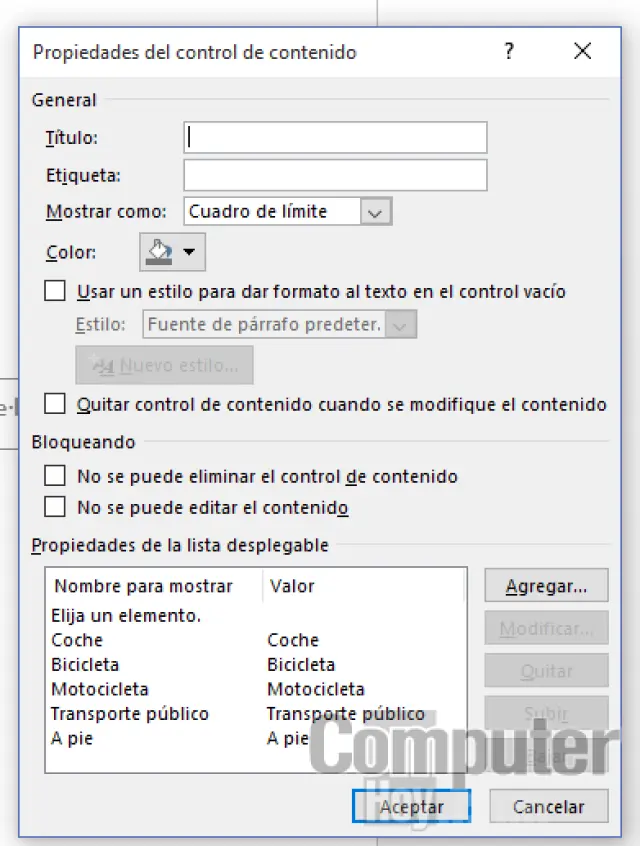Open the Estilo dropdown list

401,325
